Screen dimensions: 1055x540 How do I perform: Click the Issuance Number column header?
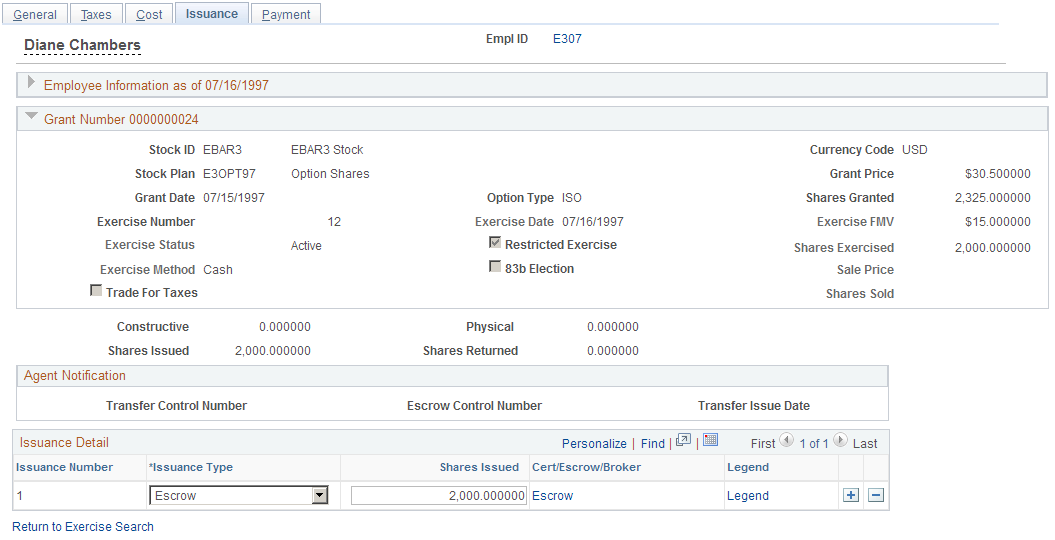tap(65, 467)
